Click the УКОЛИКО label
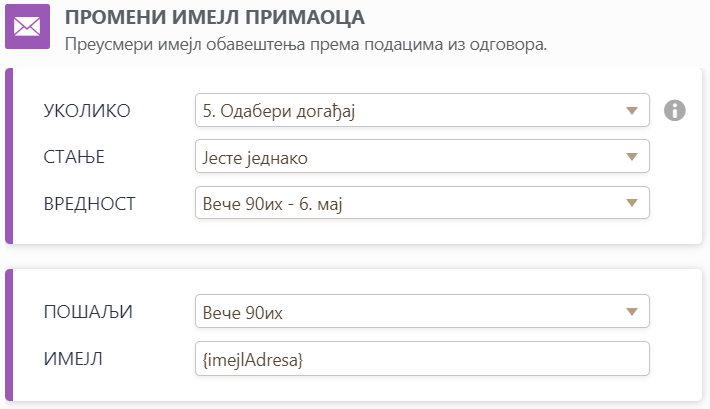The image size is (710, 409). tap(87, 110)
